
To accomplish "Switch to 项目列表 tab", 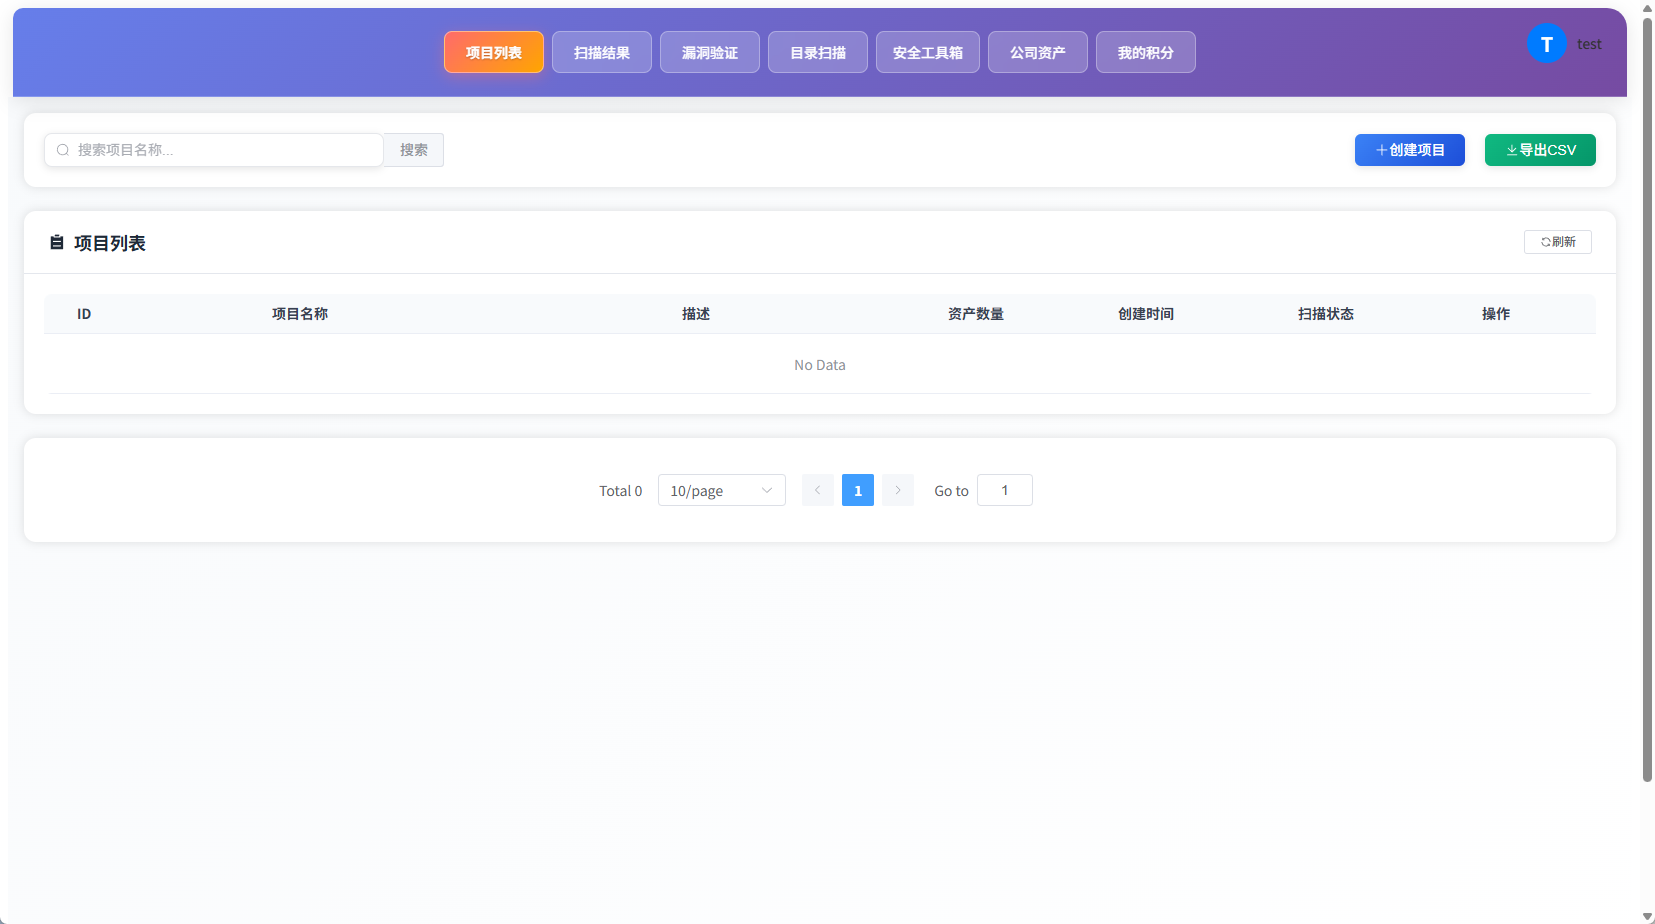I will pos(494,52).
